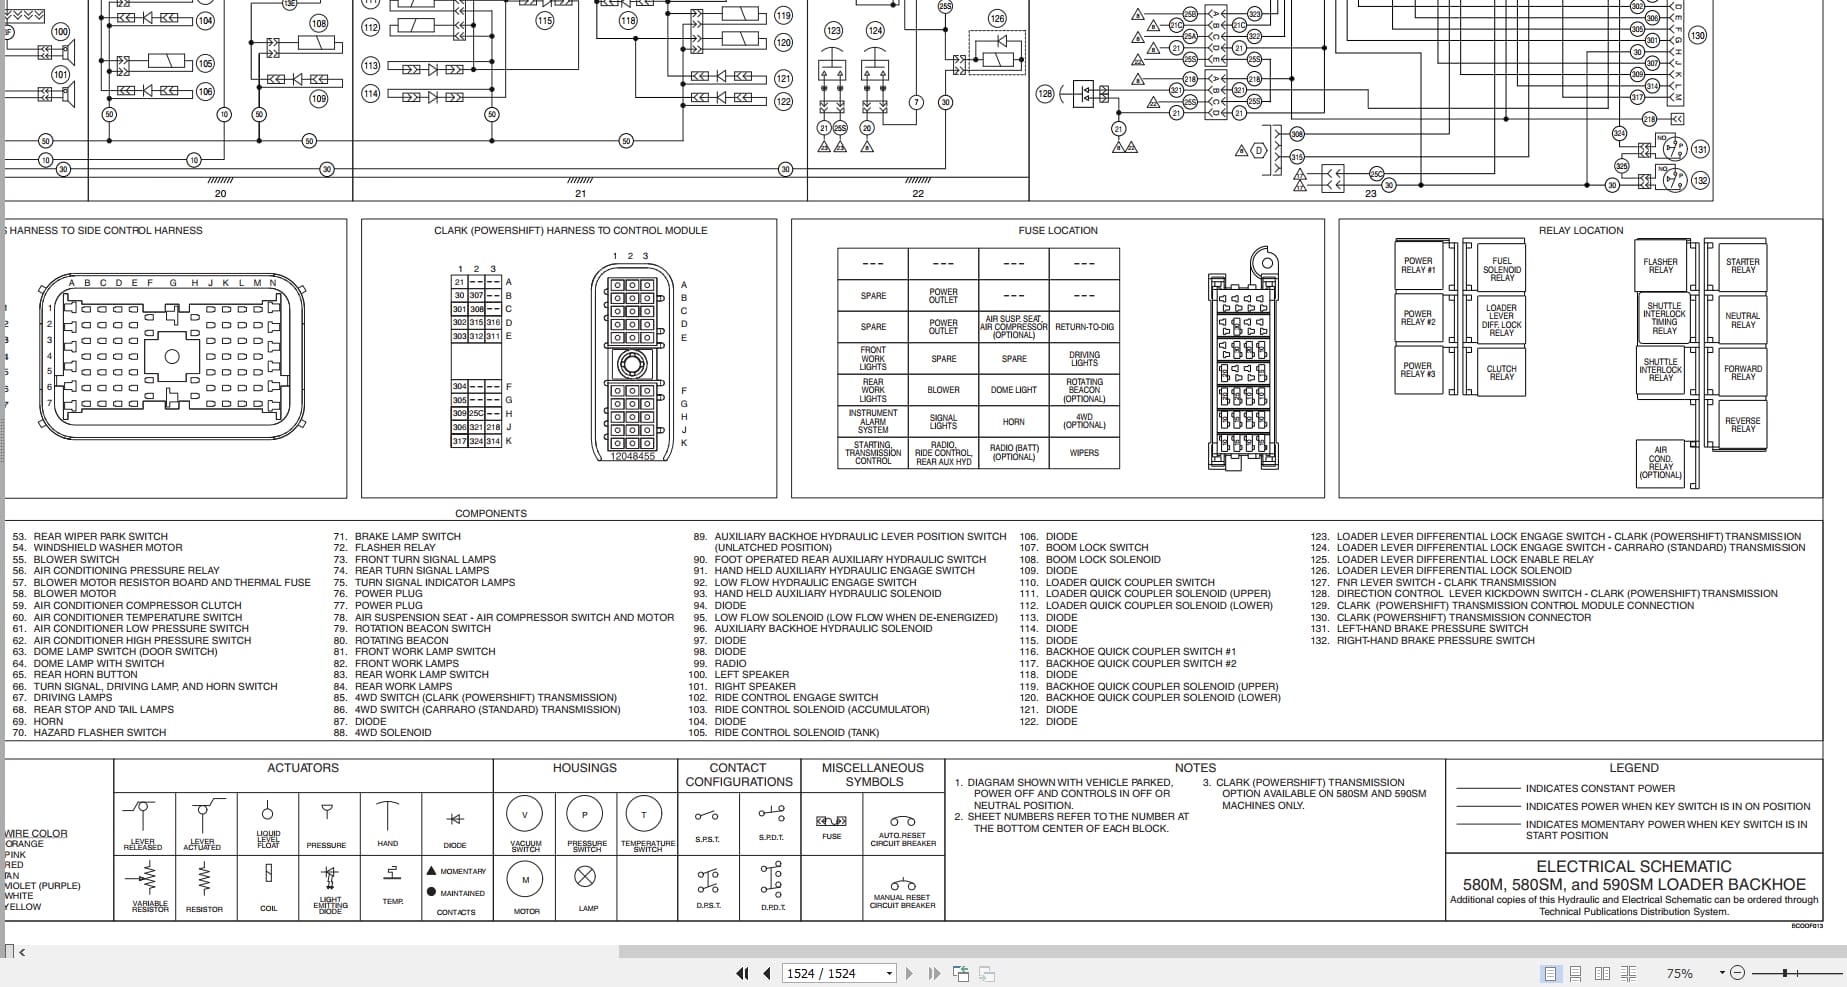Zoom out with the minus magnifier icon
Image resolution: width=1847 pixels, height=987 pixels.
pyautogui.click(x=1738, y=973)
